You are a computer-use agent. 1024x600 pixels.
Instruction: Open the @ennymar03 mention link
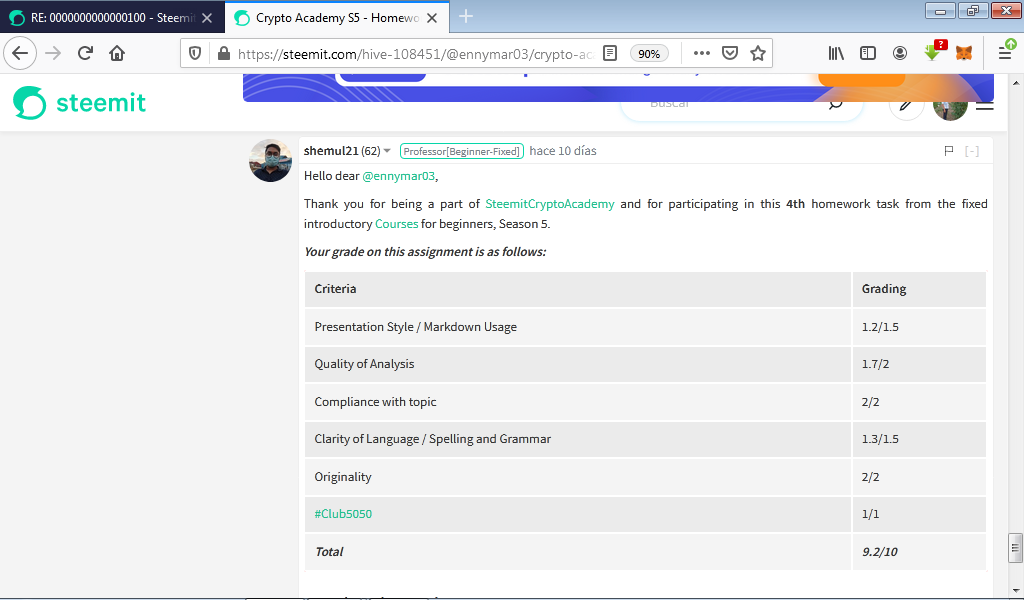(x=398, y=176)
